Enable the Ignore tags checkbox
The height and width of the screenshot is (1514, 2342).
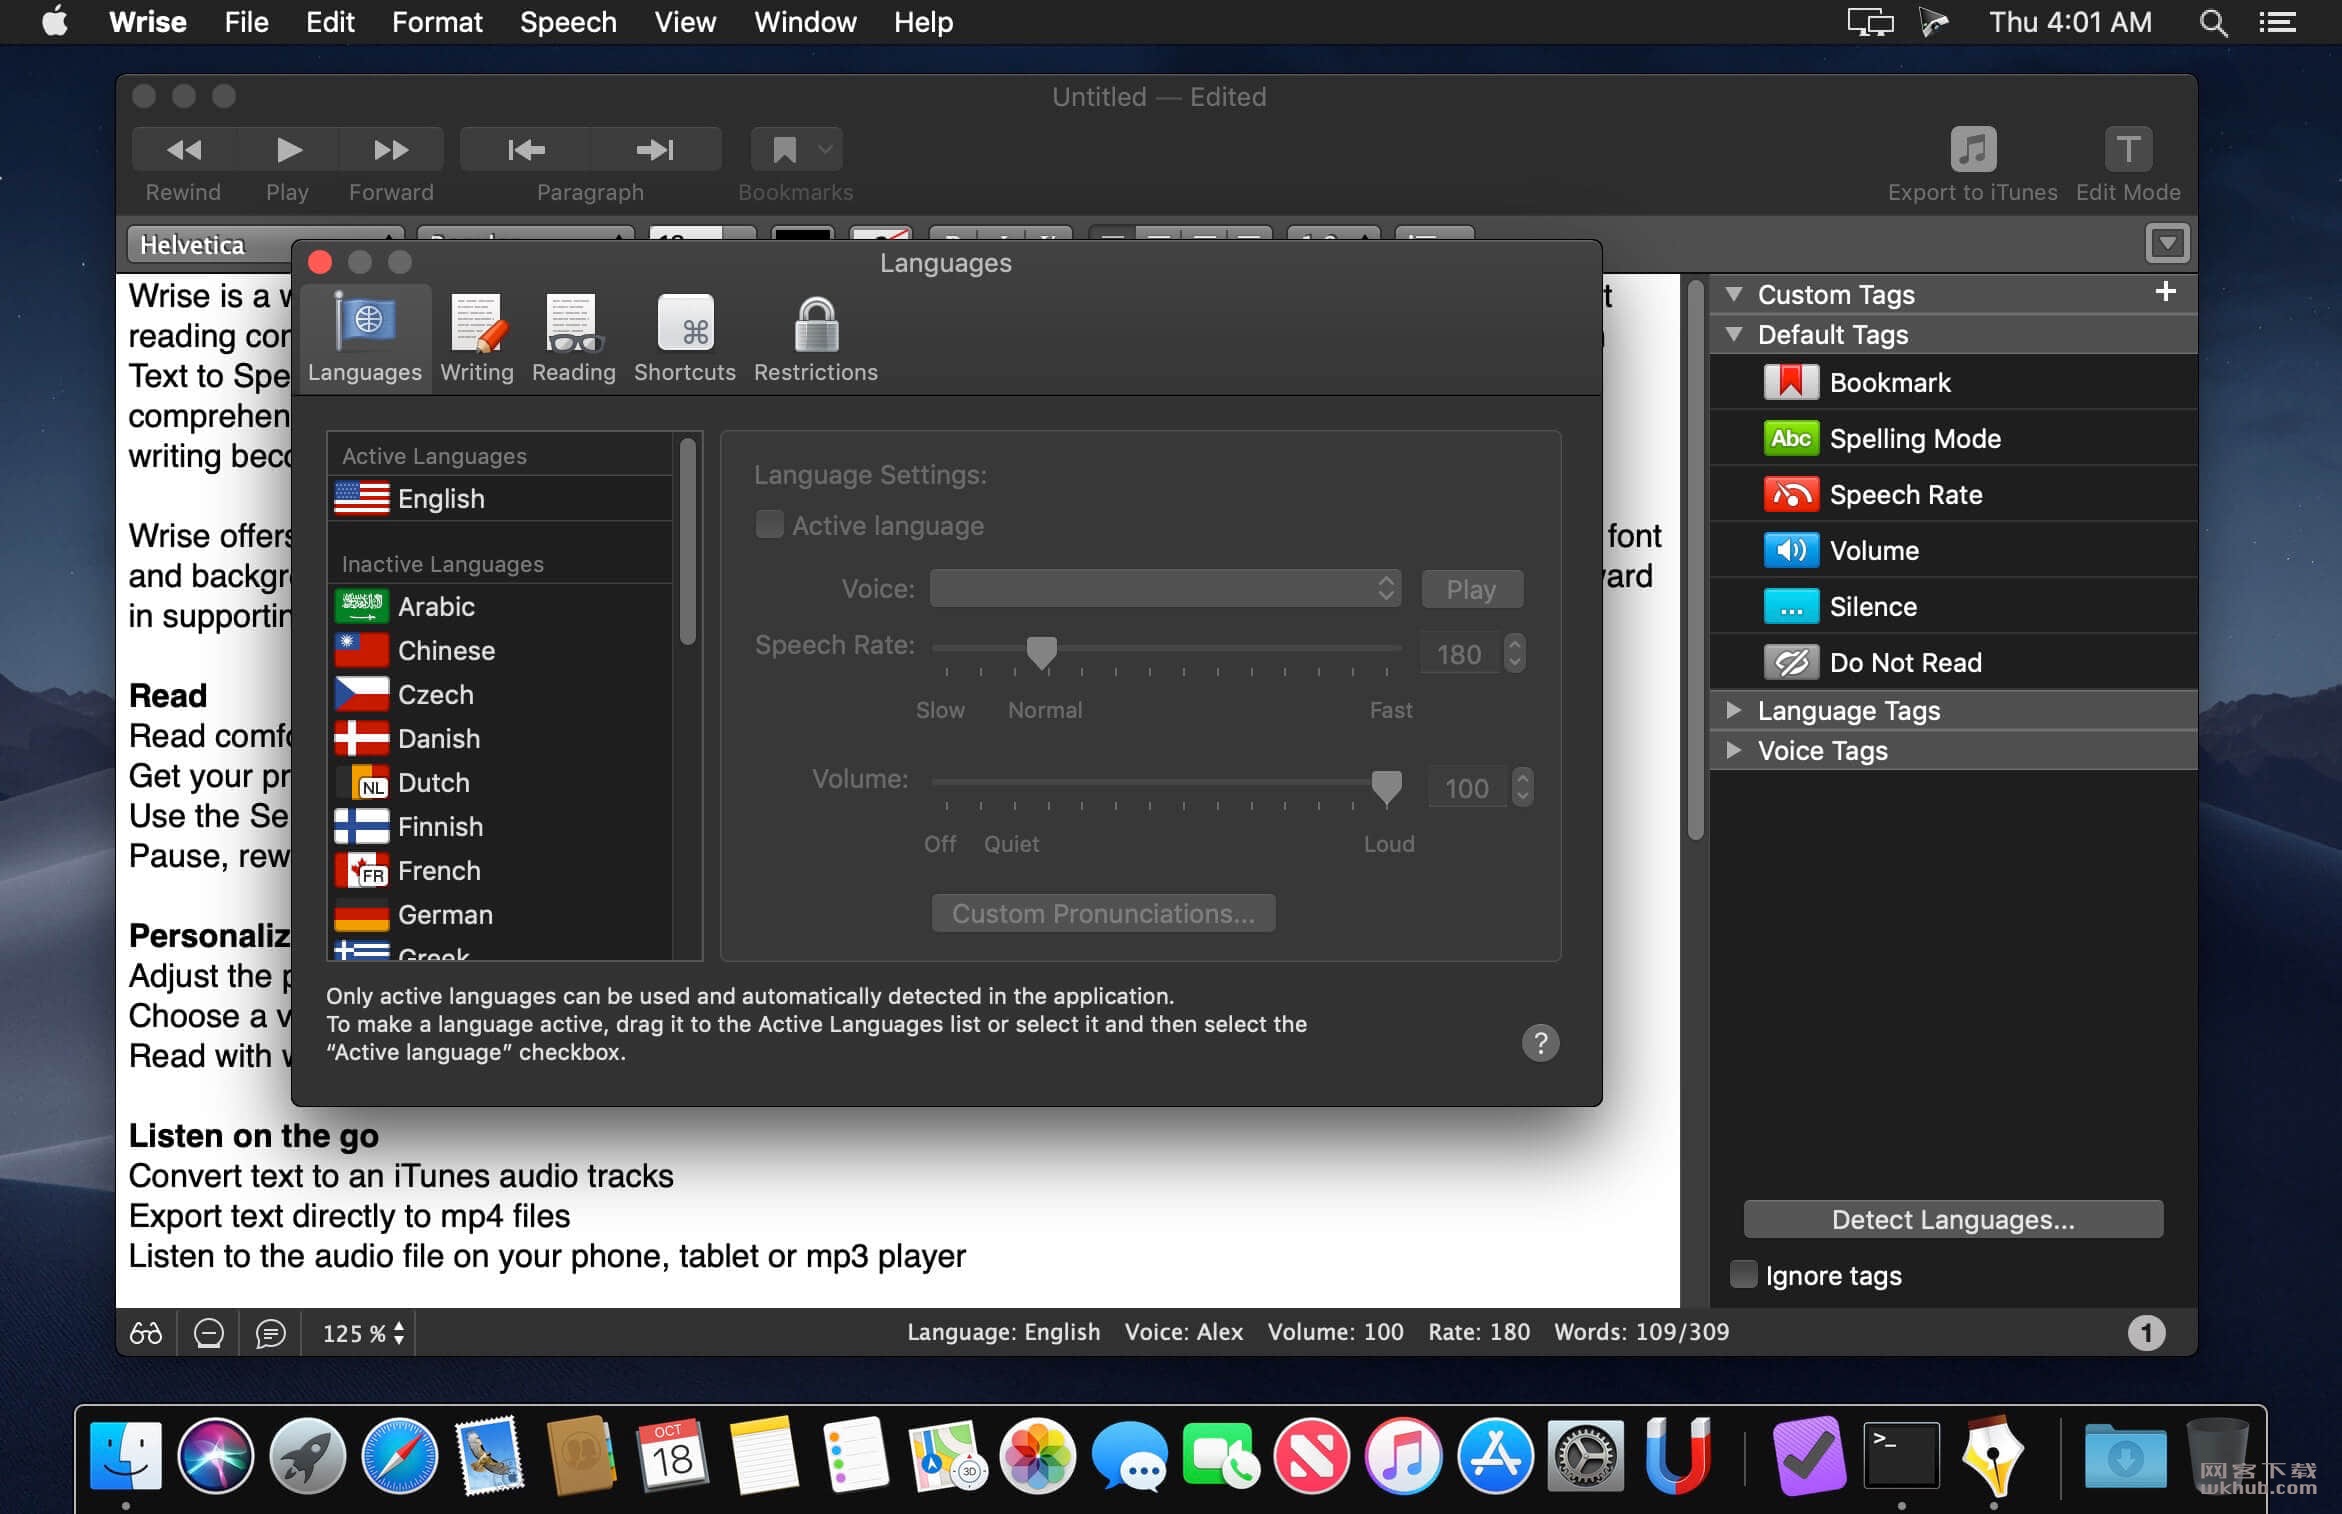pyautogui.click(x=1743, y=1275)
